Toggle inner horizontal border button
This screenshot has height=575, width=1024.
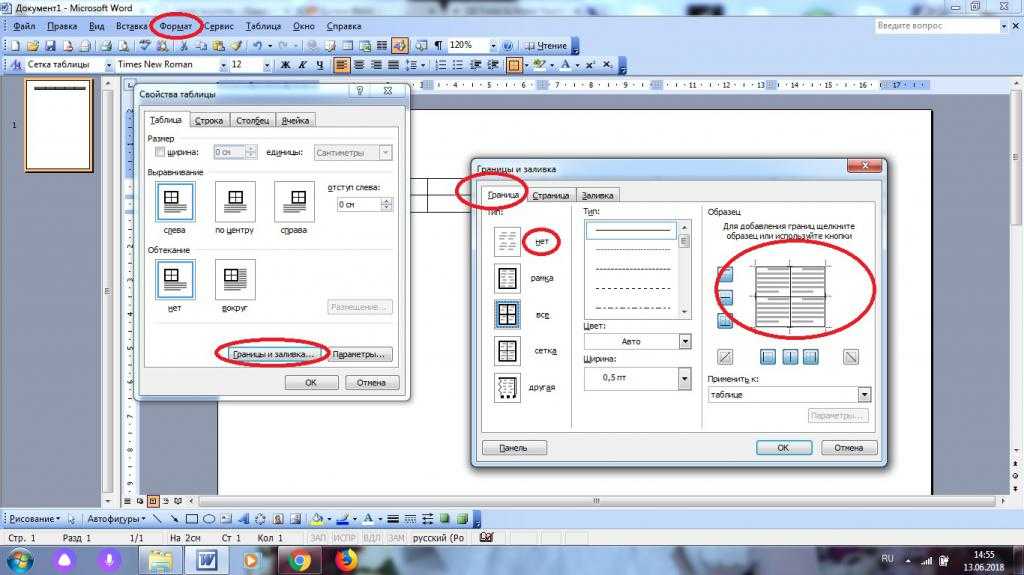coord(725,297)
